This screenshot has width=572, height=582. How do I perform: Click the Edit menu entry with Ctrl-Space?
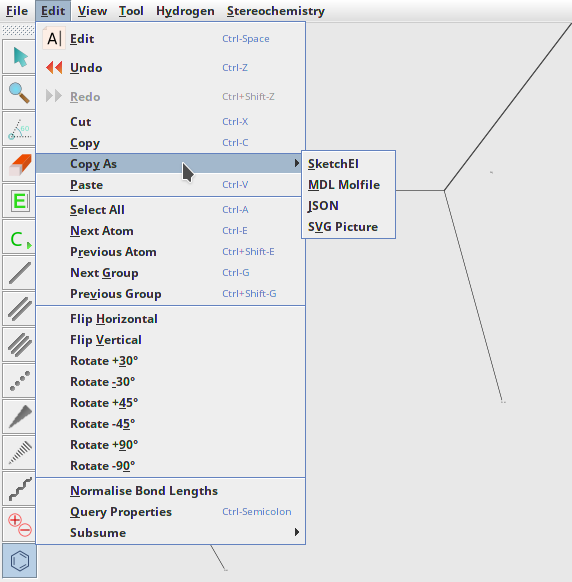(x=171, y=39)
